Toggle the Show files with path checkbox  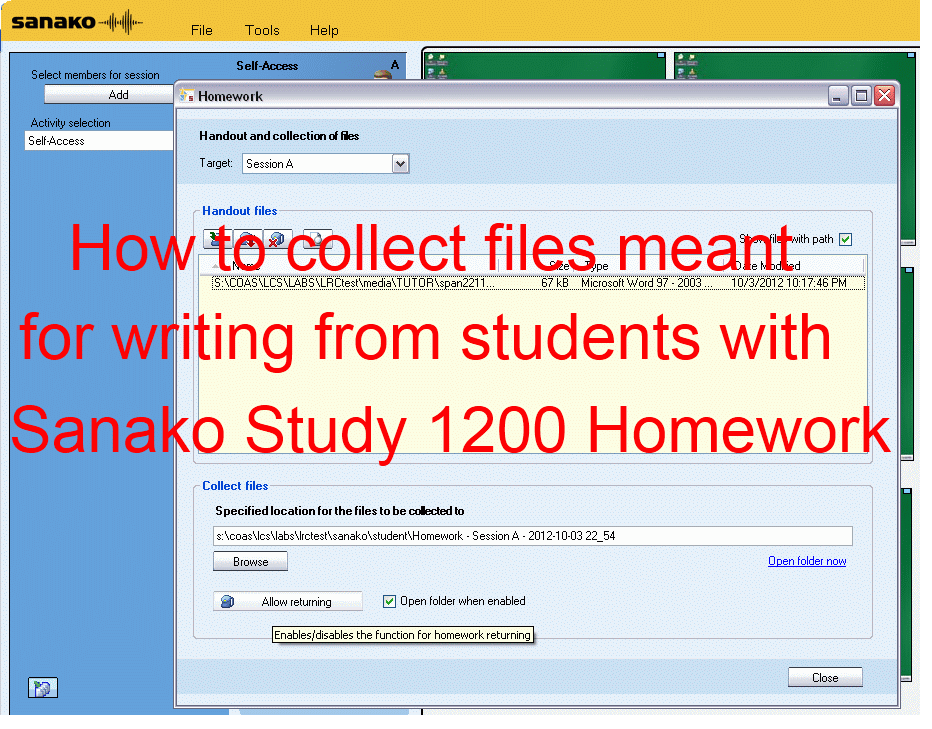pyautogui.click(x=845, y=239)
